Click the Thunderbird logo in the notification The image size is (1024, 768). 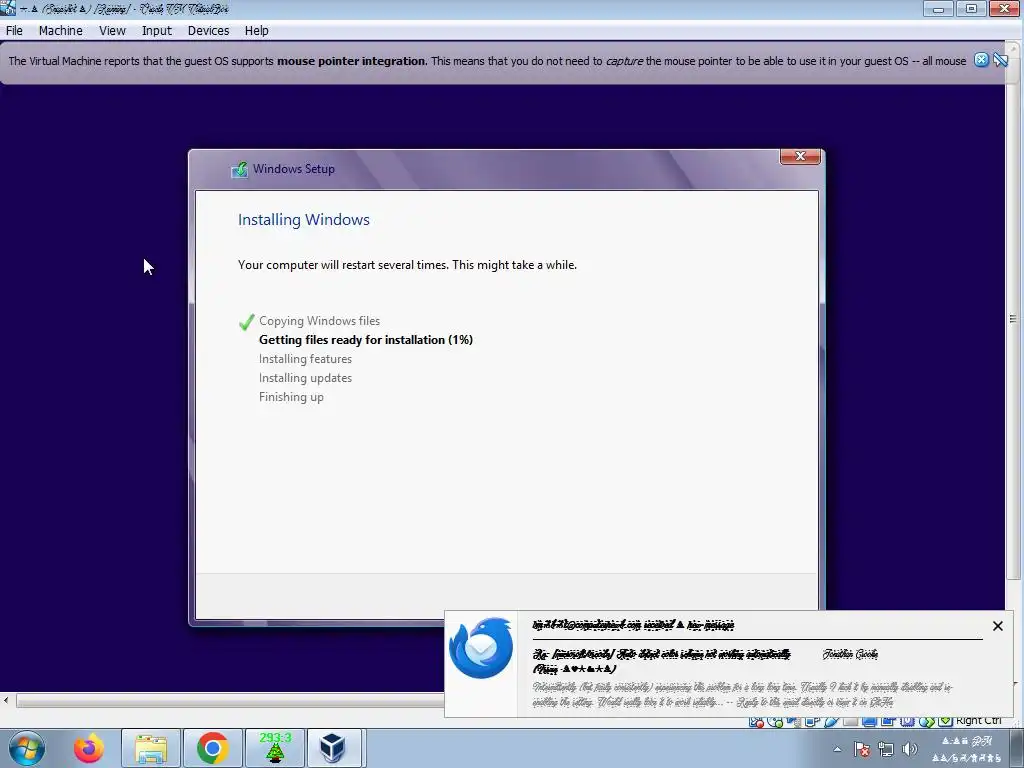(481, 647)
